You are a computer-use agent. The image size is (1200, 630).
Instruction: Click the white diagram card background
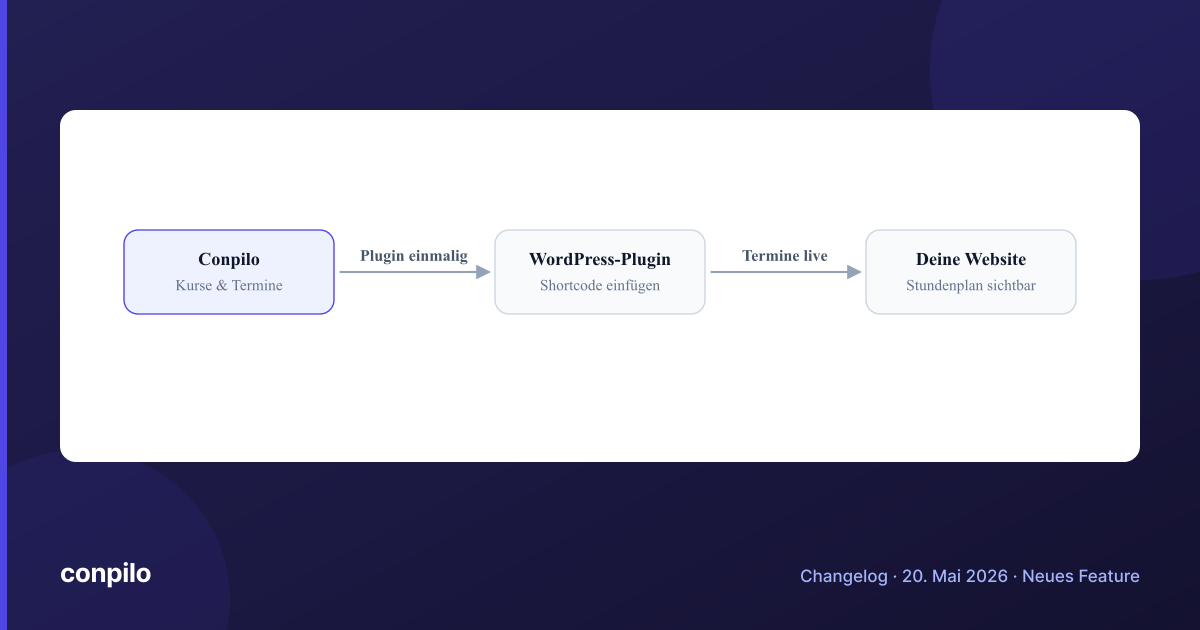600,390
